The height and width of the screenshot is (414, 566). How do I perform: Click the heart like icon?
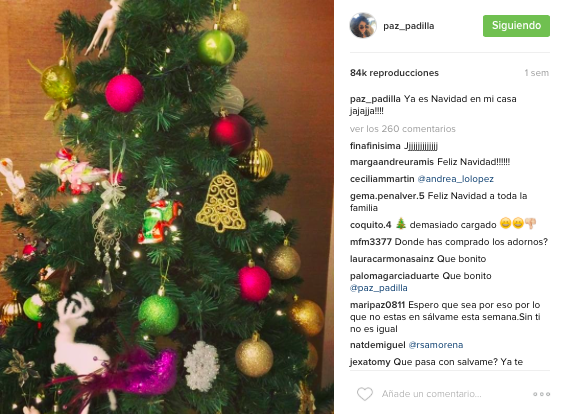click(x=365, y=394)
